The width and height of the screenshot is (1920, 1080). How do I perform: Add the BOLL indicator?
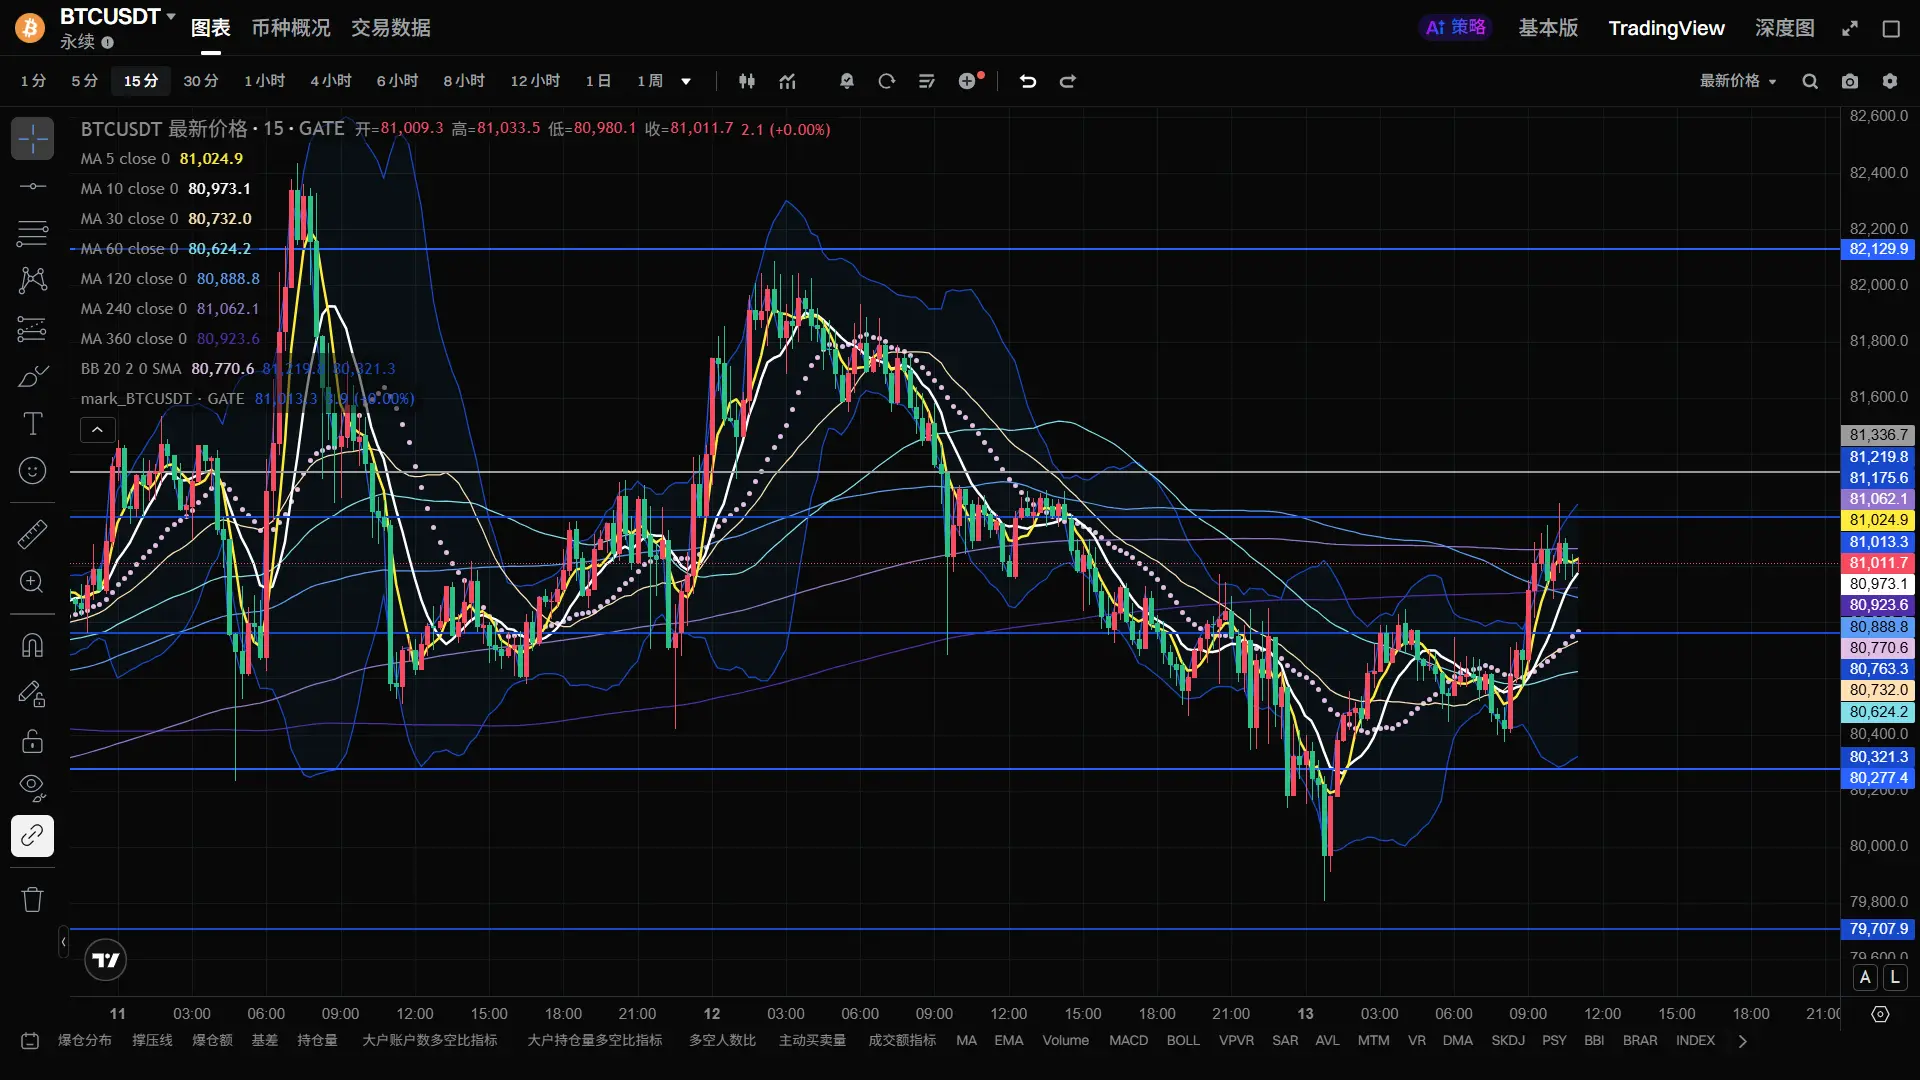(x=1183, y=1041)
